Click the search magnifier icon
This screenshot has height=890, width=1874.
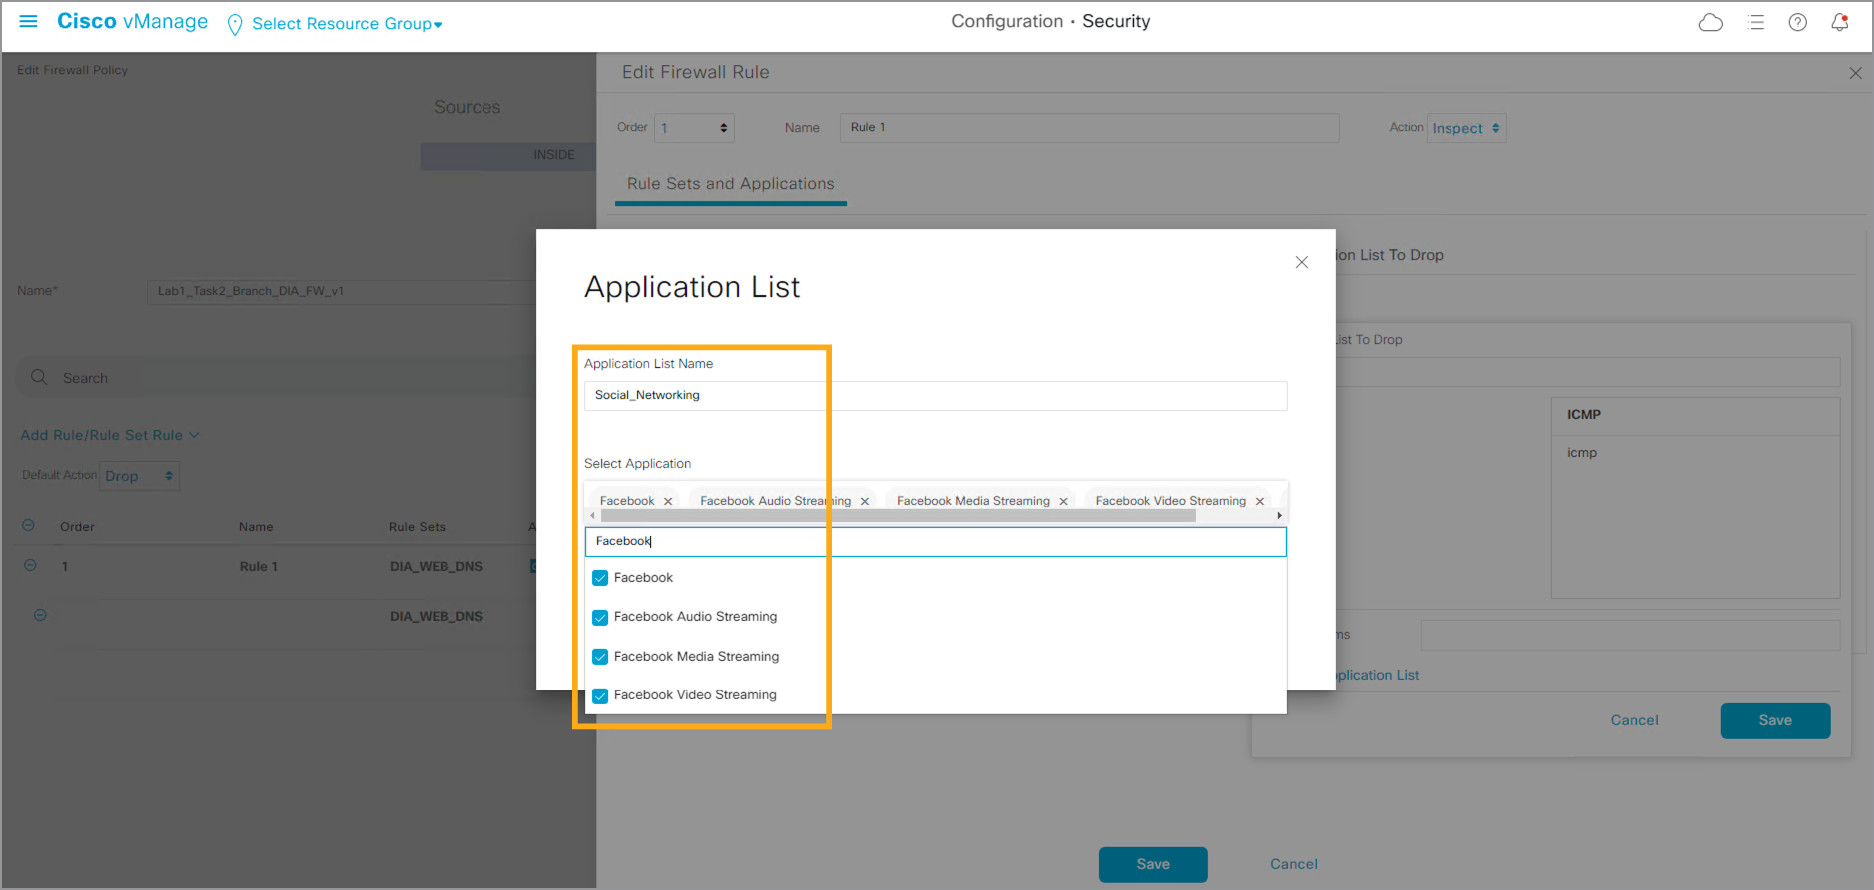coord(39,377)
